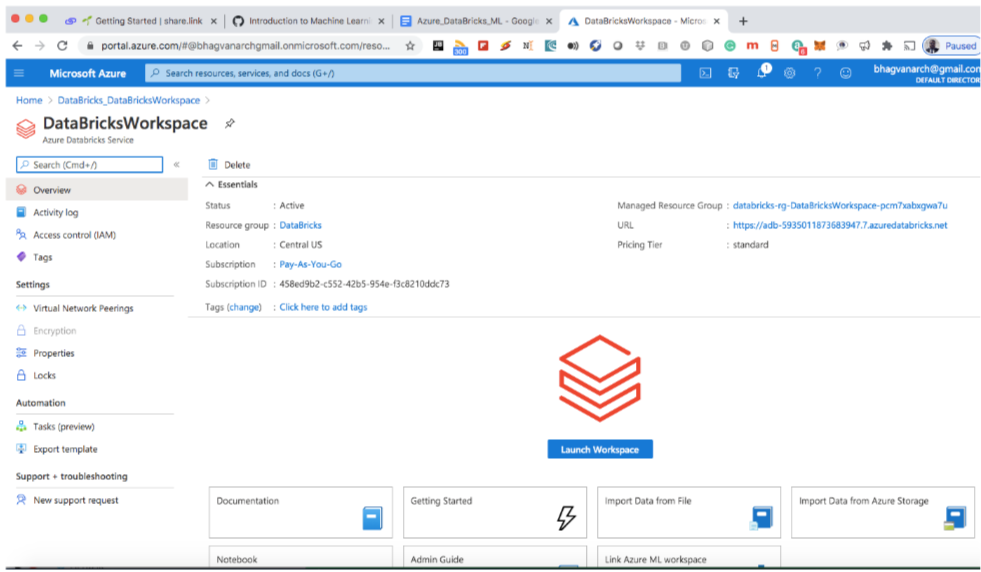Open the help question mark icon
981x572 pixels.
click(817, 73)
